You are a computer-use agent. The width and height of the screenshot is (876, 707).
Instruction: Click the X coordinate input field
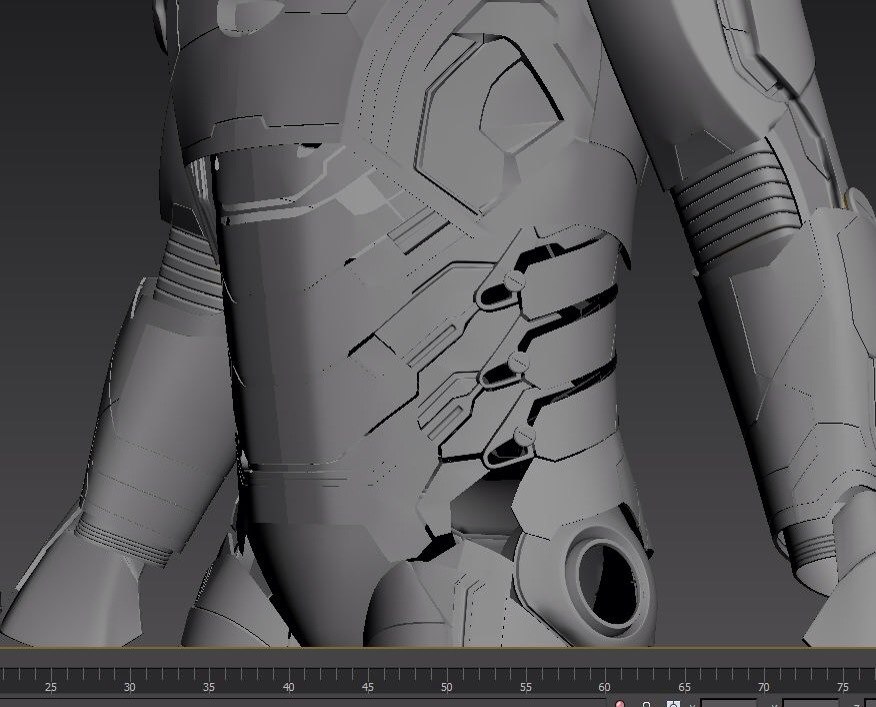(x=729, y=703)
